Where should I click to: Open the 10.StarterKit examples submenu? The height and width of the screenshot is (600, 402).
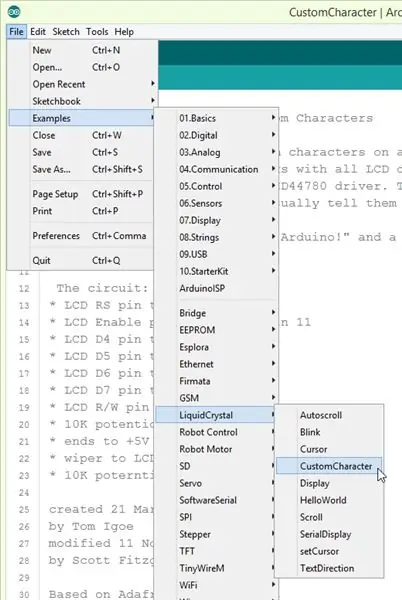coord(216,271)
